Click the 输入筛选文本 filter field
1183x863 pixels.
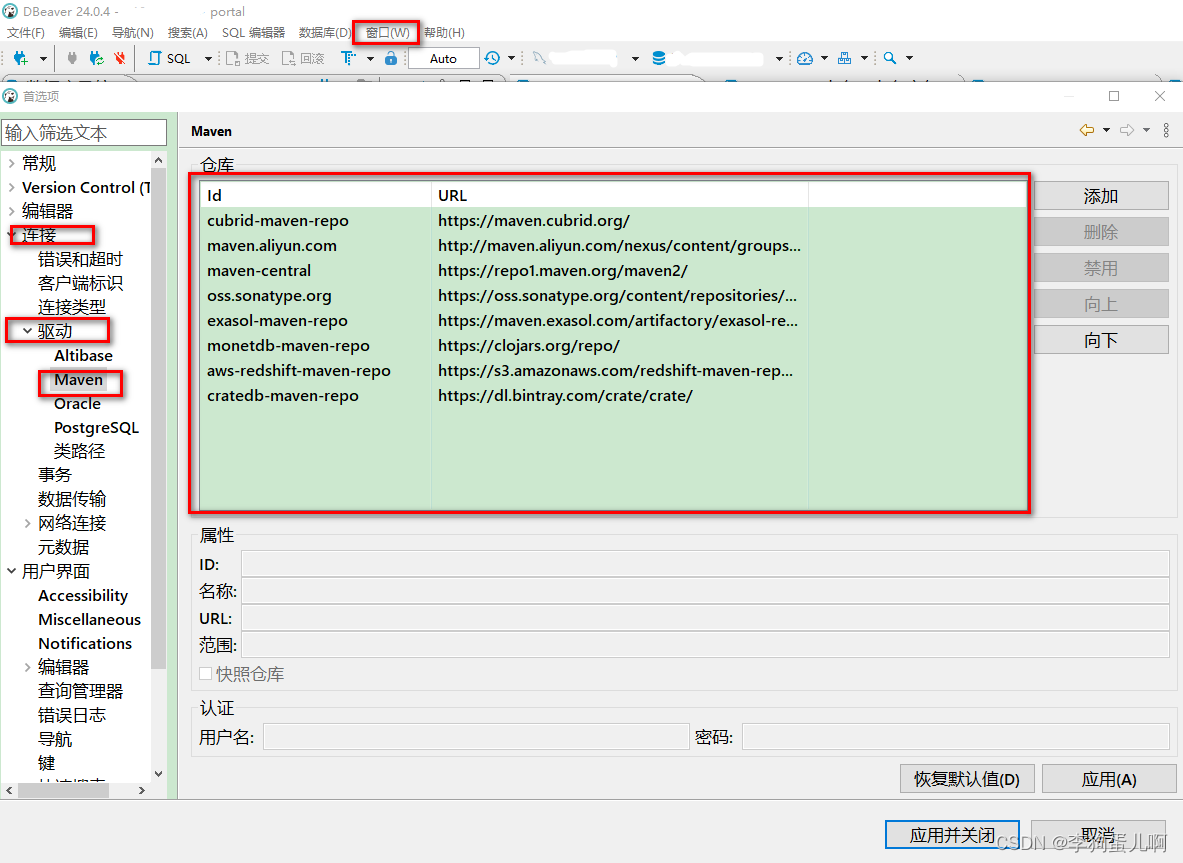pyautogui.click(x=84, y=133)
